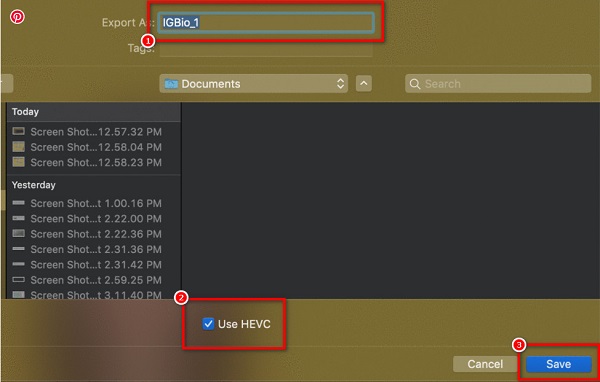Select Screen Shot 3.11.40 PM file
This screenshot has height=382, width=600.
[94, 294]
